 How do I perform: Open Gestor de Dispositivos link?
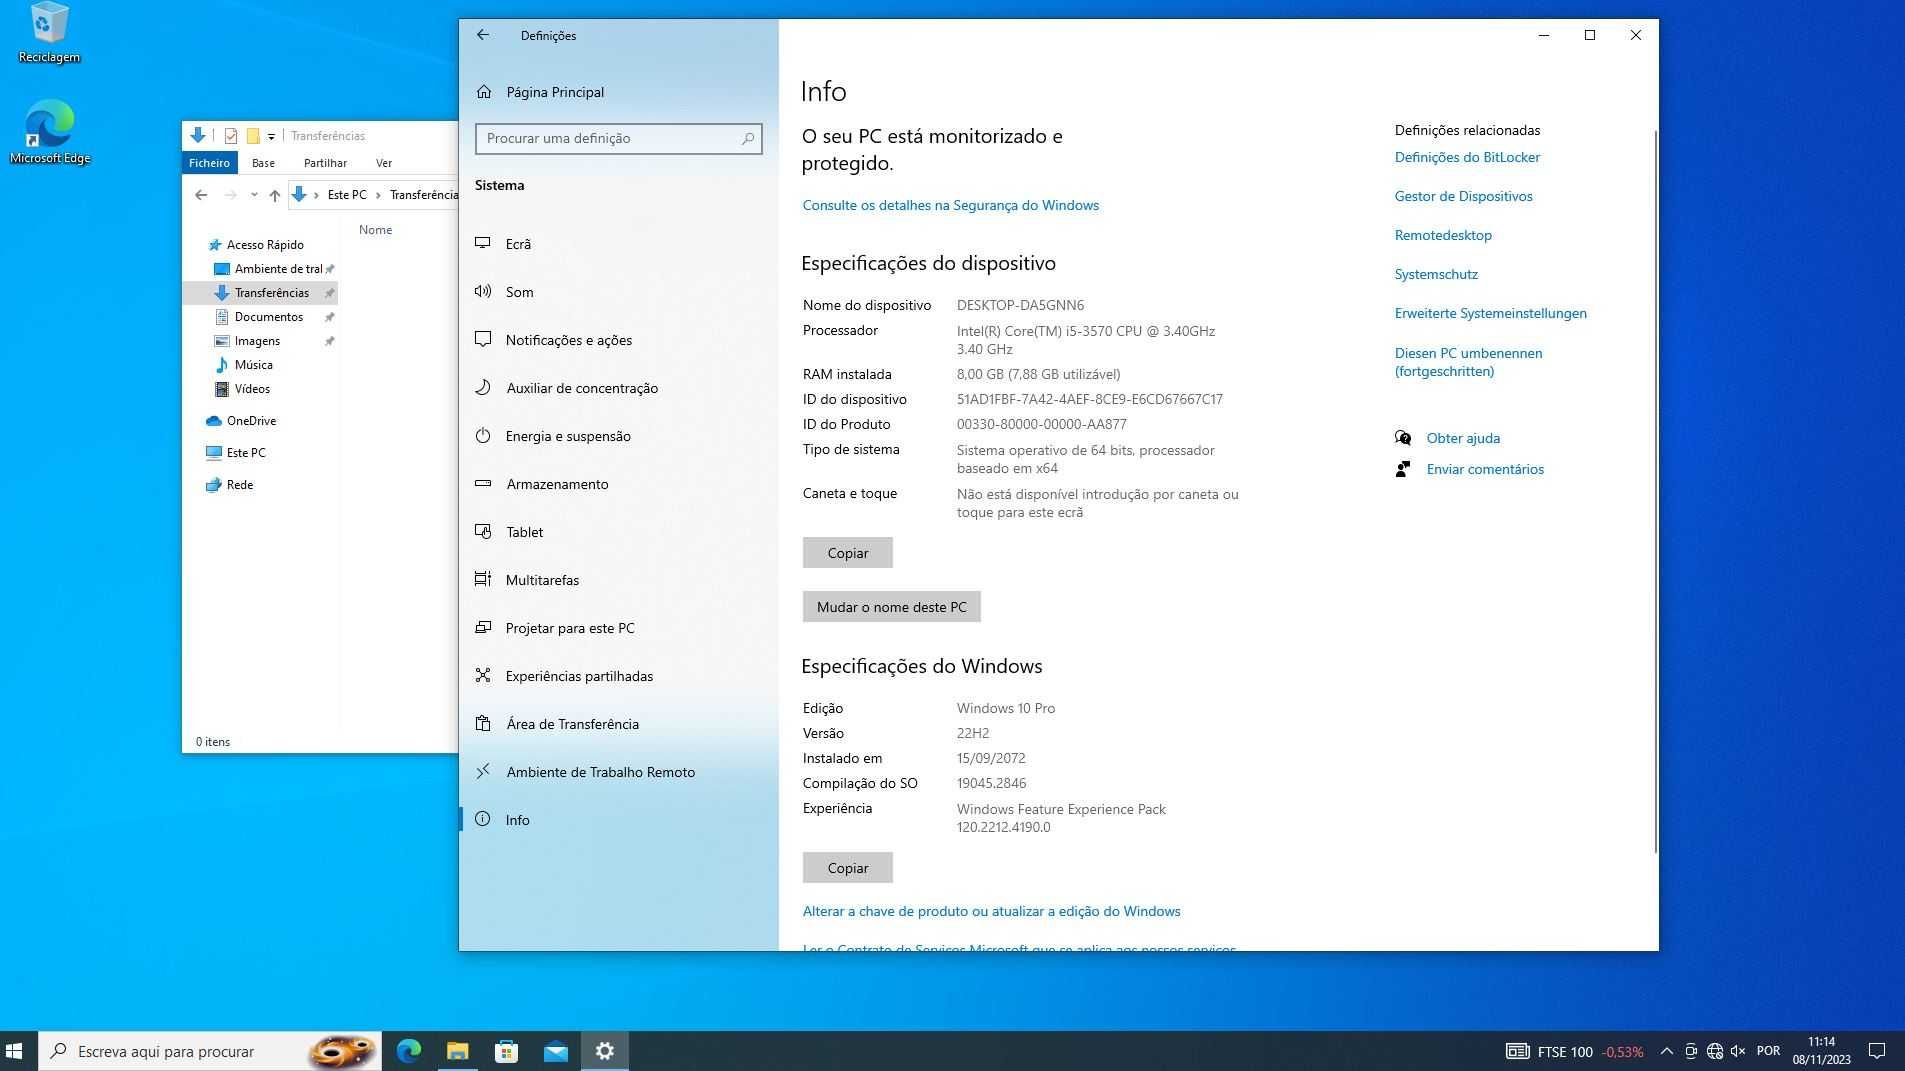coord(1463,196)
